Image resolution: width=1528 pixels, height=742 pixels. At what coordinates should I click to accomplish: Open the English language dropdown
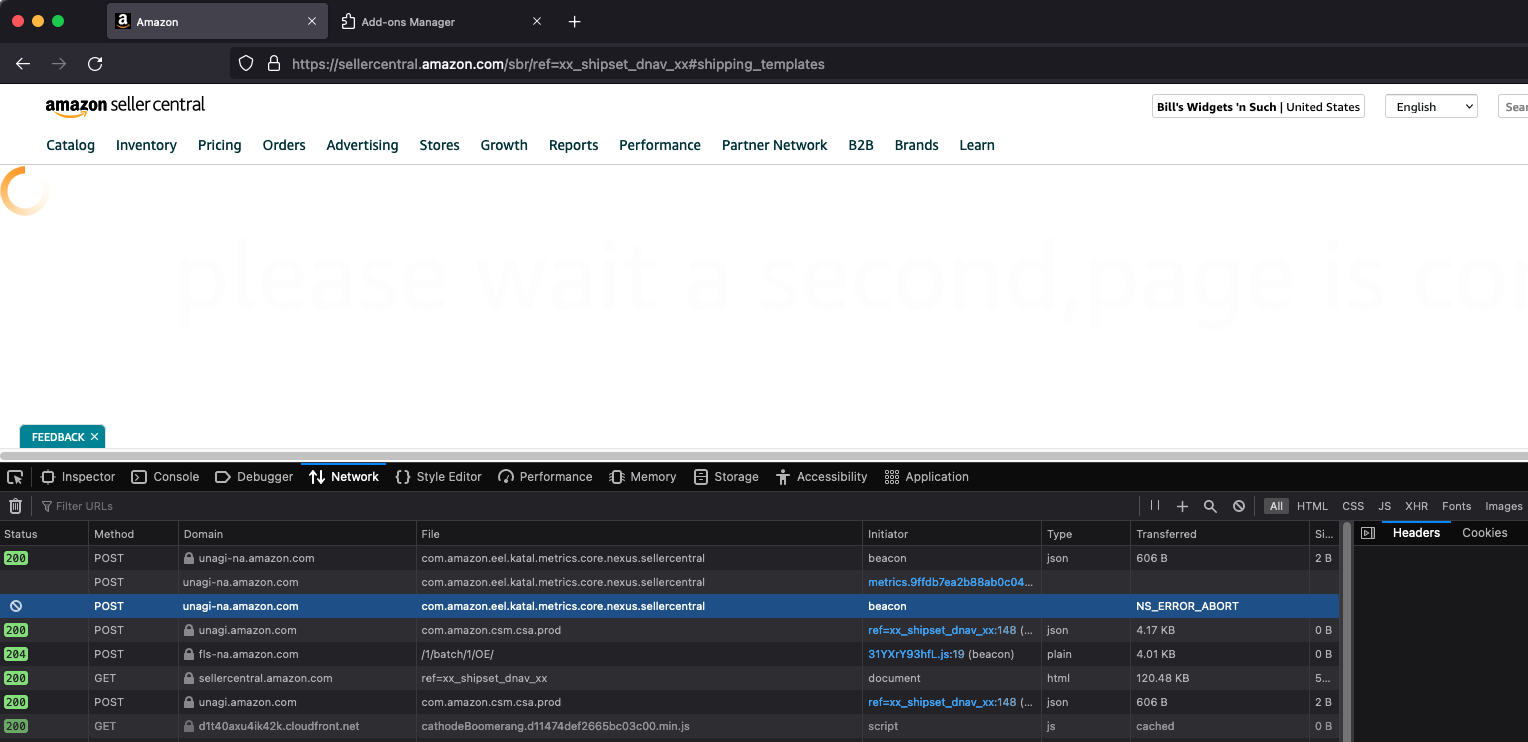coord(1431,106)
